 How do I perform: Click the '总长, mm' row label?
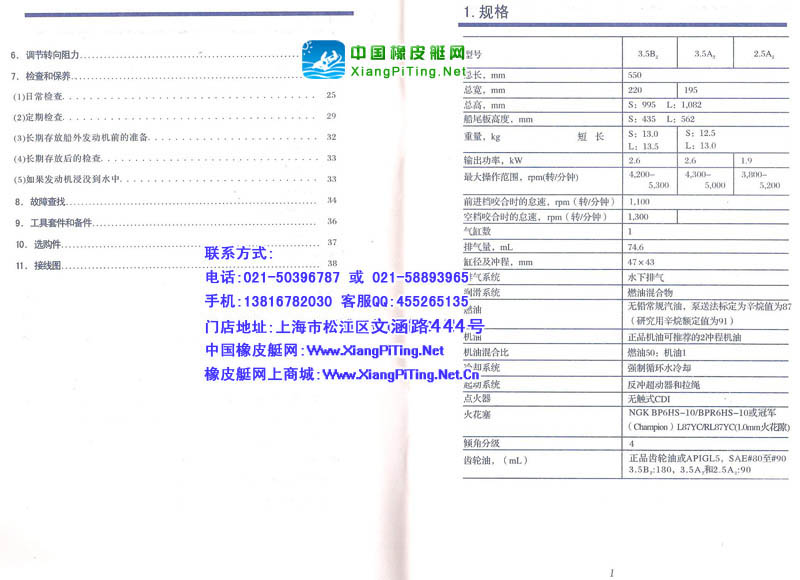coord(484,75)
